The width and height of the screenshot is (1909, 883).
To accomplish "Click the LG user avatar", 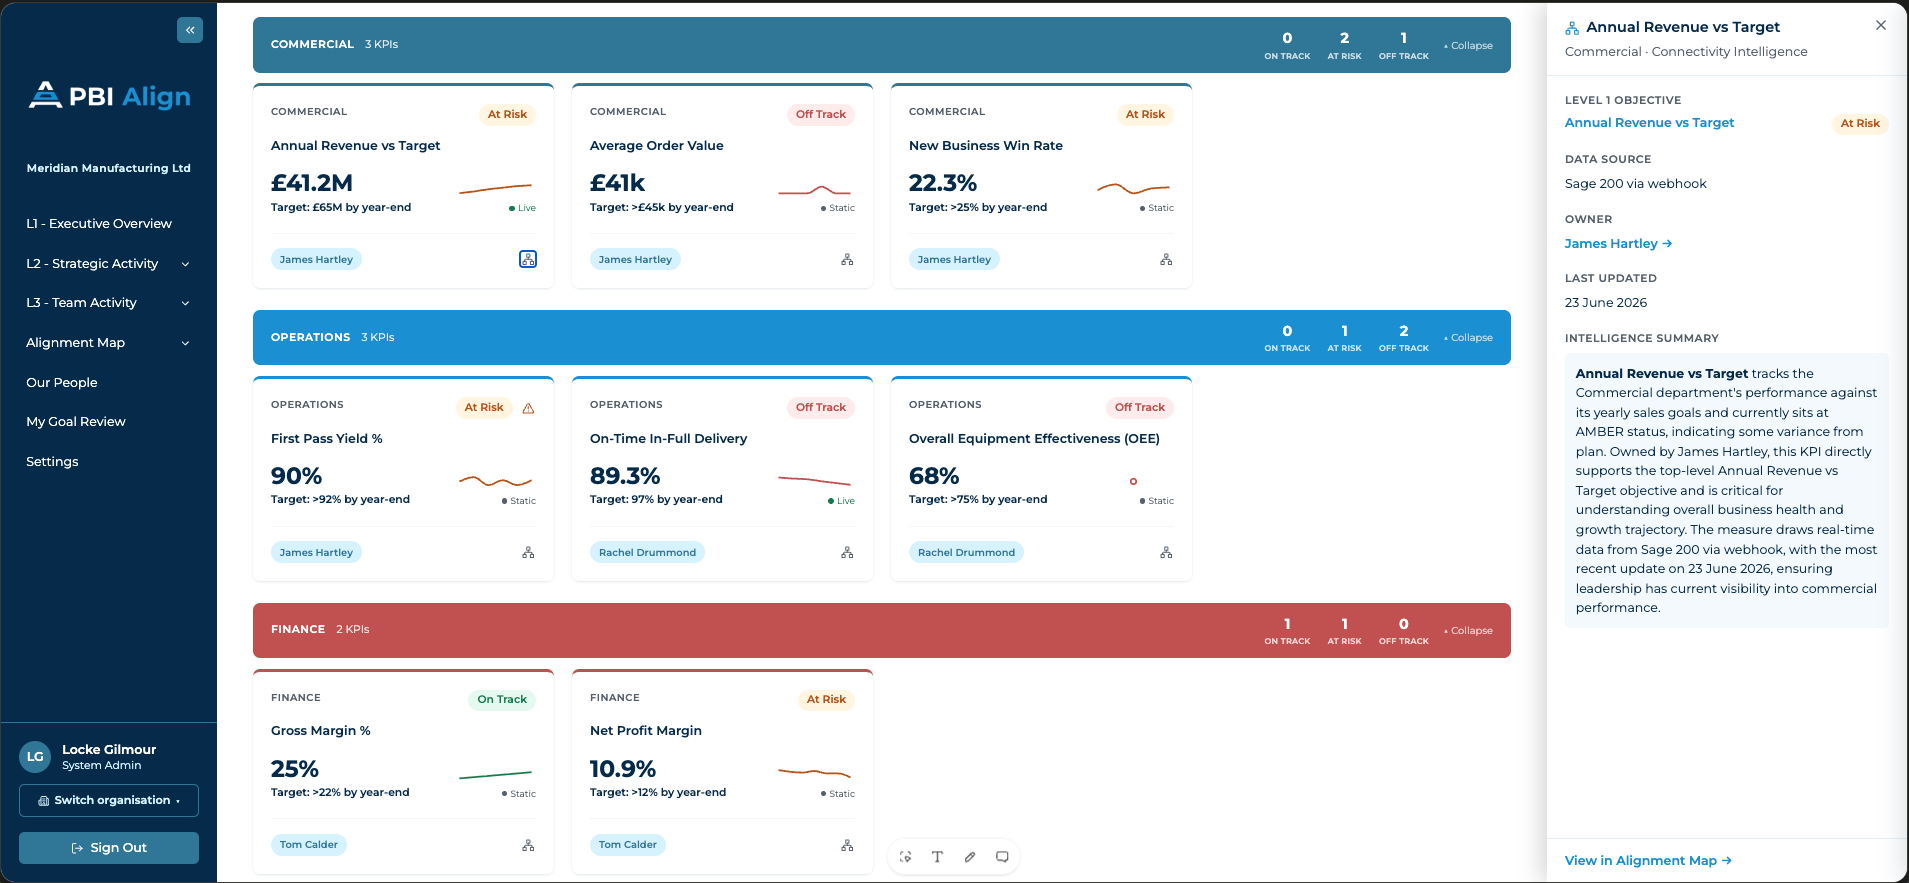I will (35, 757).
